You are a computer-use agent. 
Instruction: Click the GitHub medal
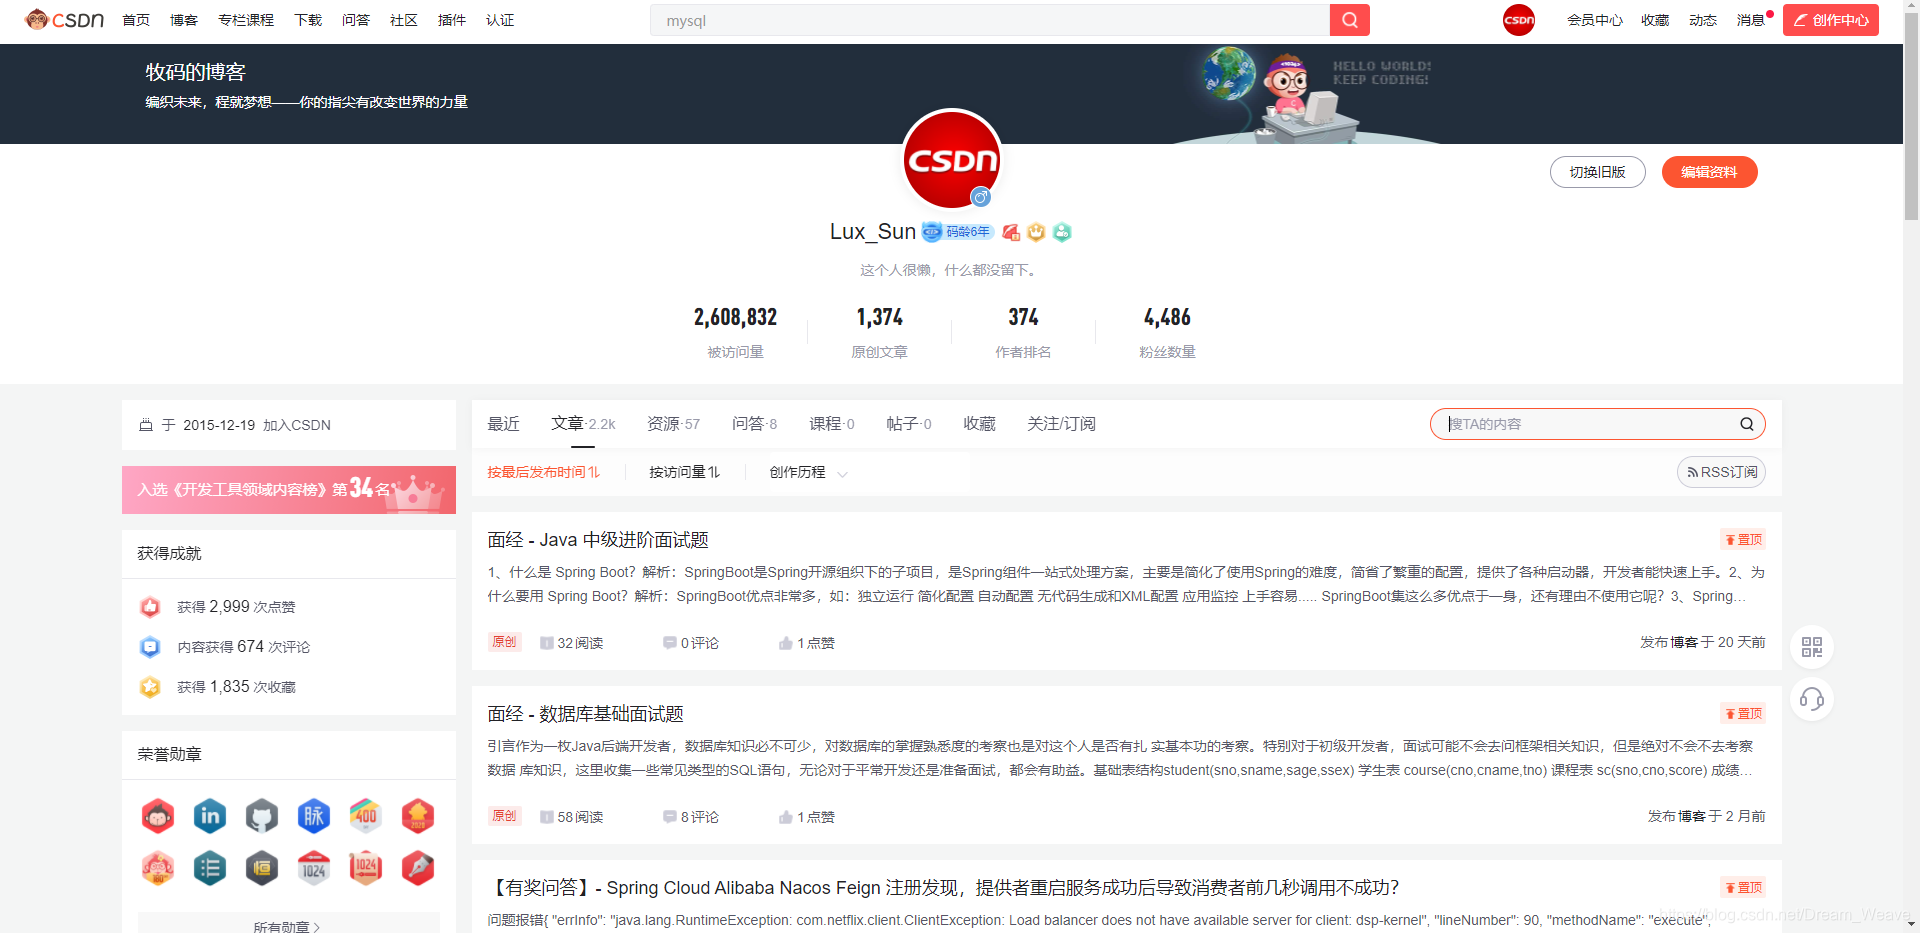(262, 816)
